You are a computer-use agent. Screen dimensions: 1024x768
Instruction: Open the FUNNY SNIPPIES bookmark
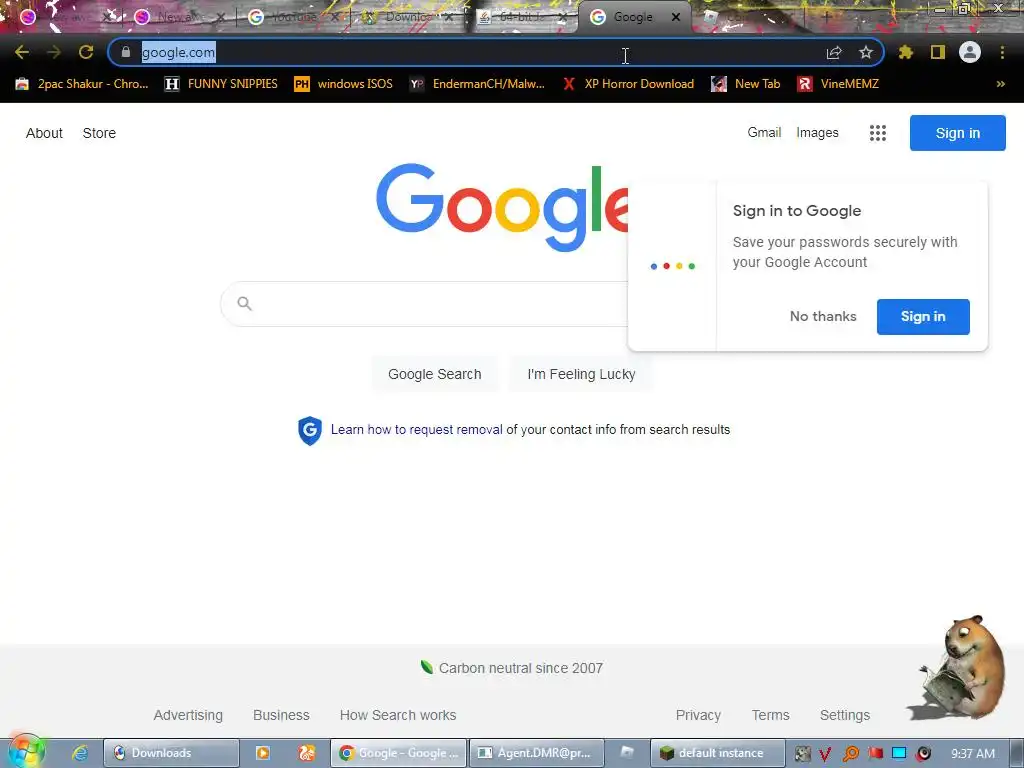[x=221, y=84]
